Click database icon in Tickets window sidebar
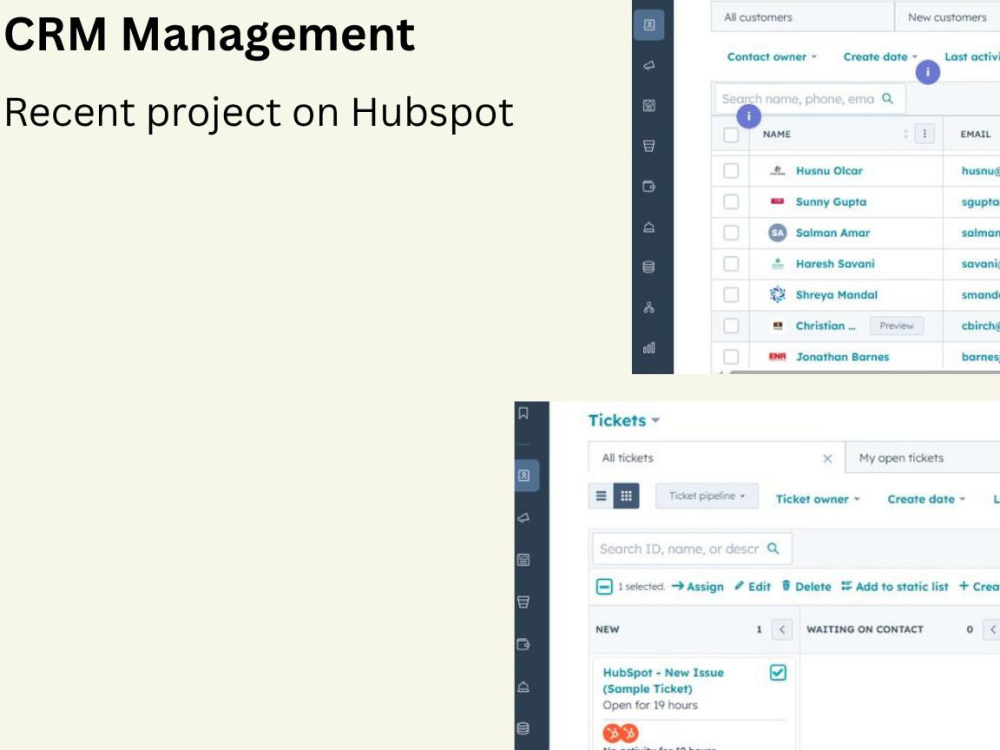 click(x=524, y=728)
